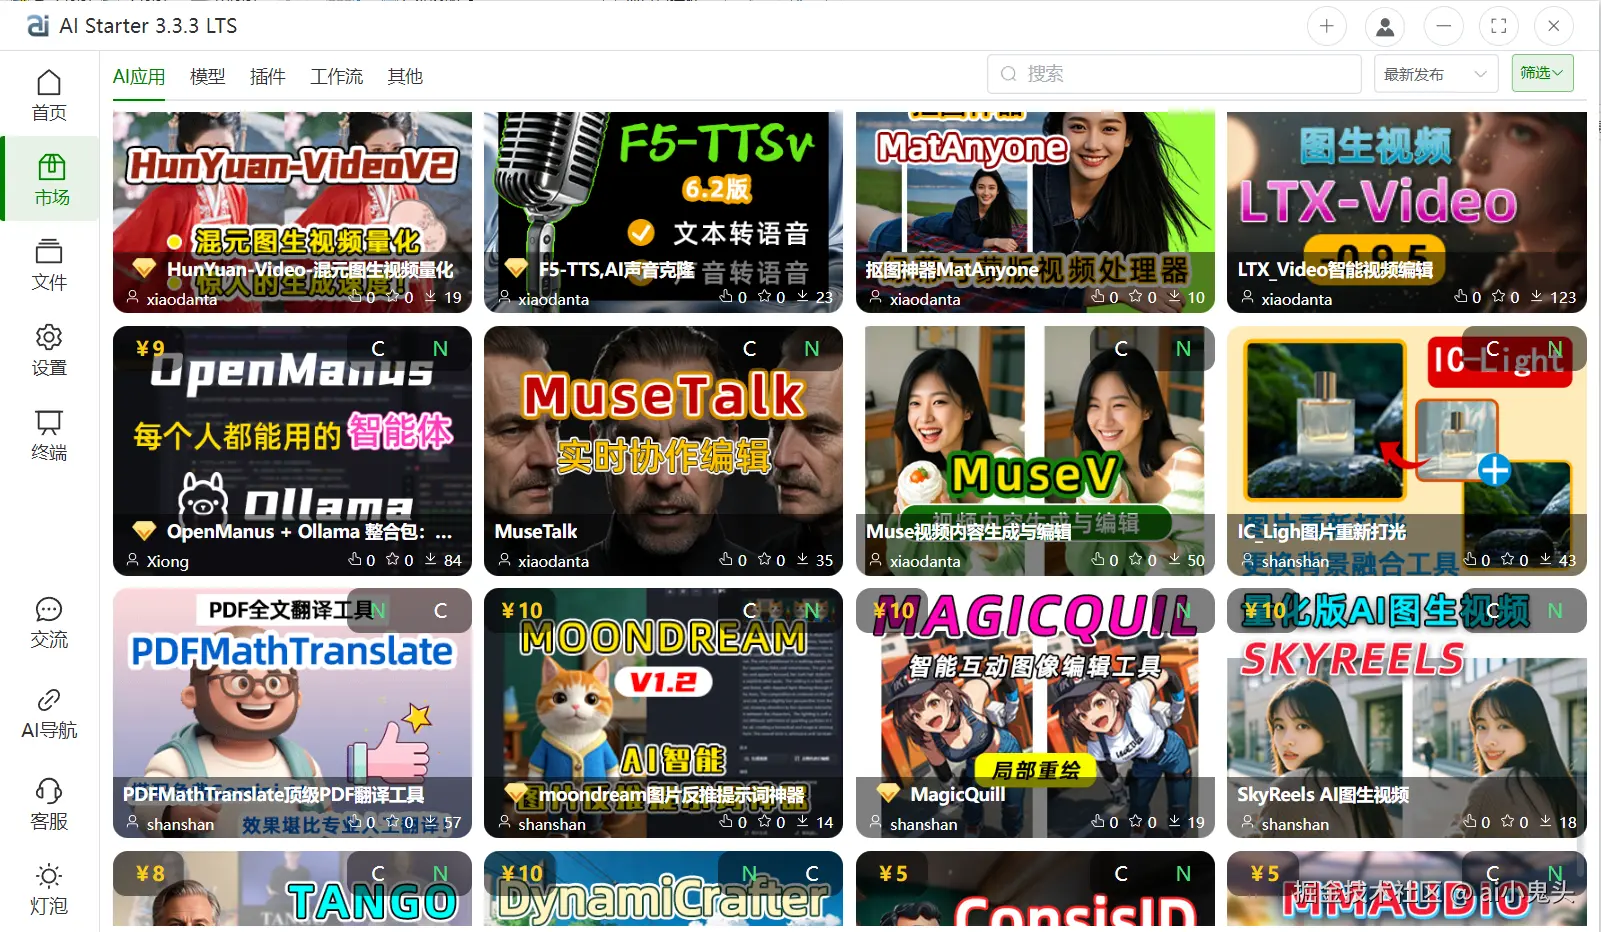Click the download icon on moondream card

coord(802,822)
